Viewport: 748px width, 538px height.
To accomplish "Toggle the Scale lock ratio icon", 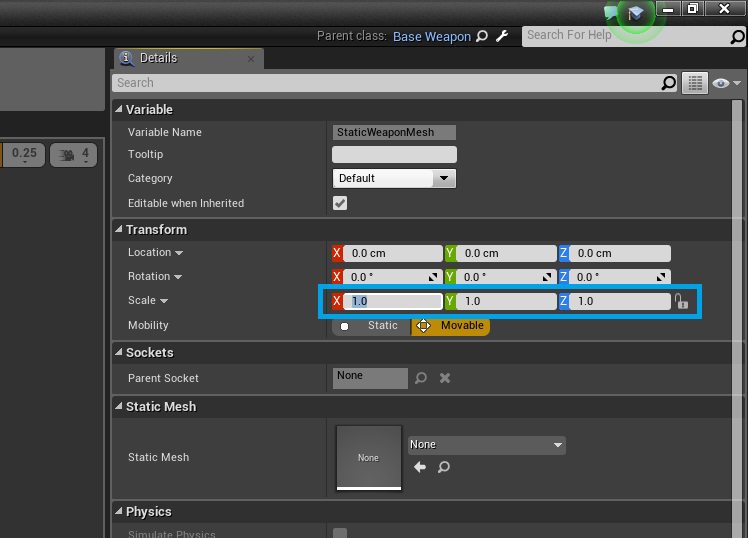I will coord(681,301).
